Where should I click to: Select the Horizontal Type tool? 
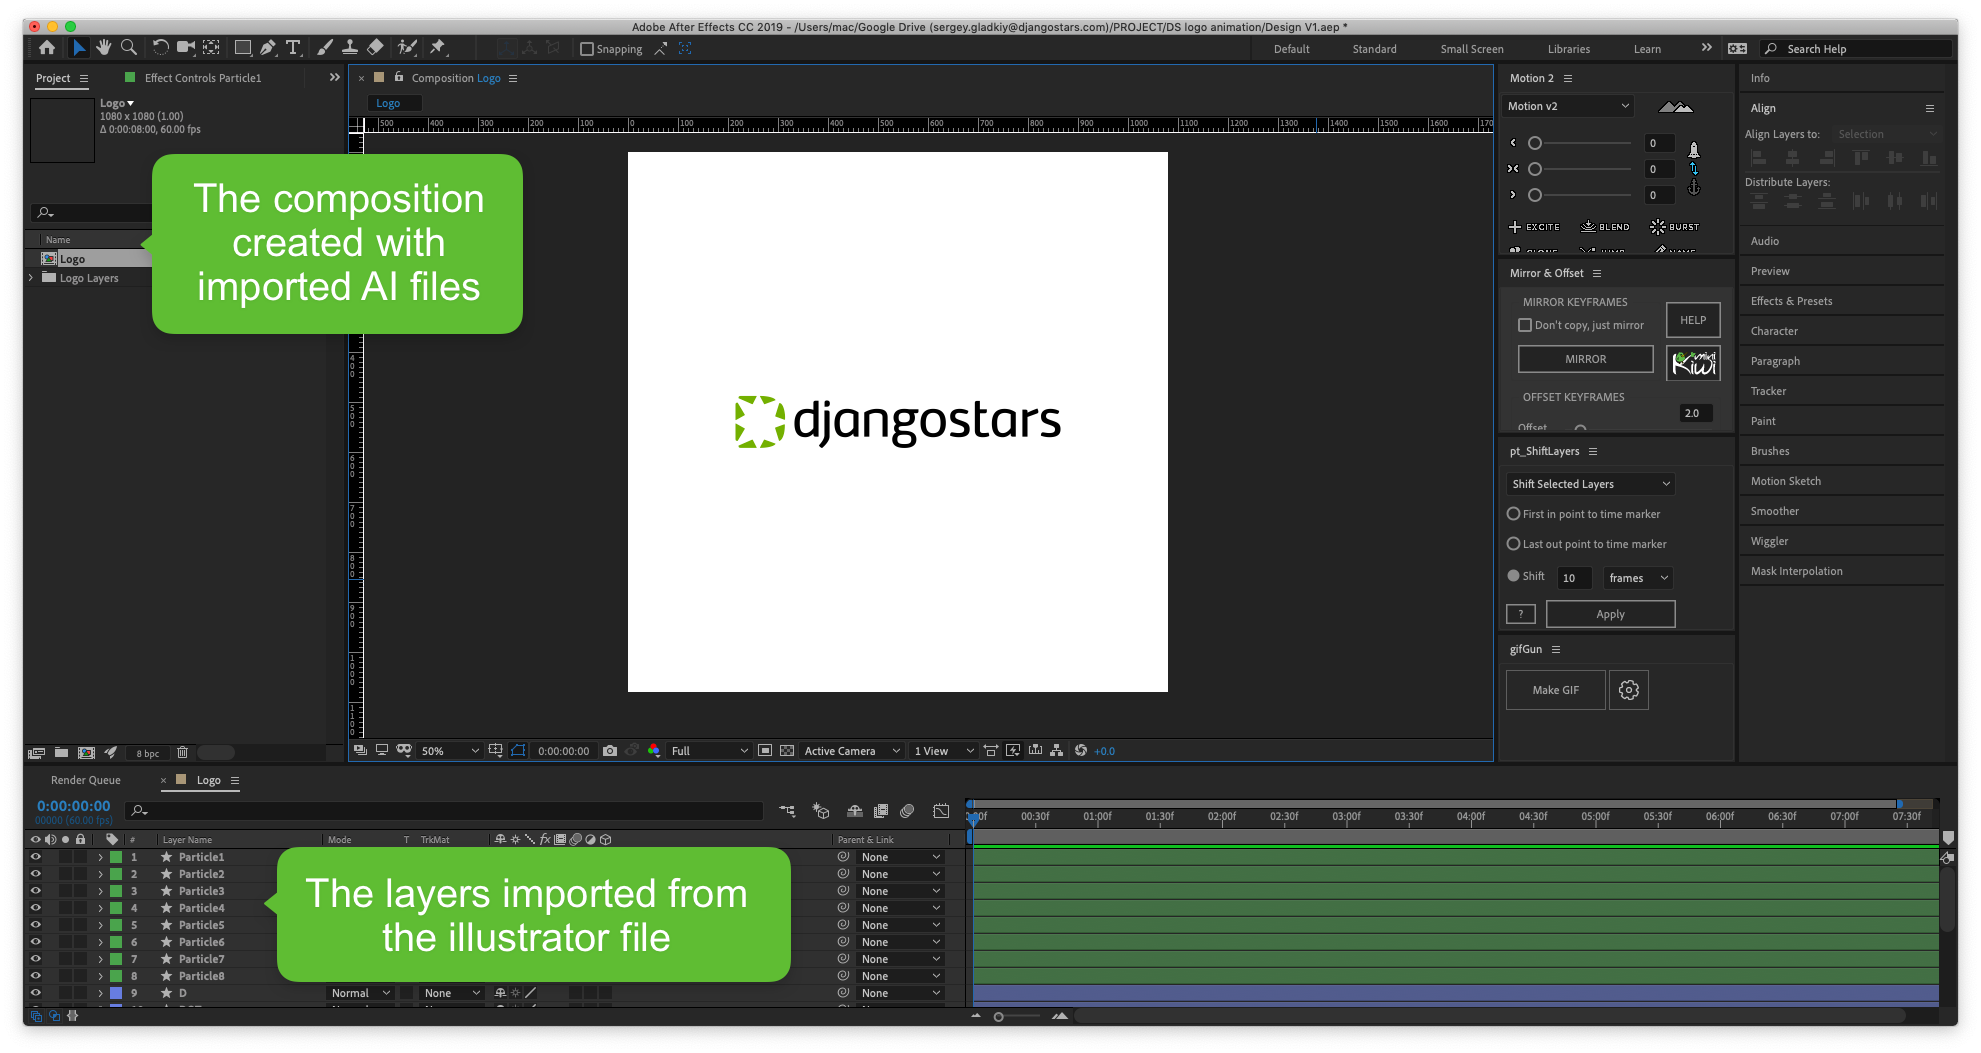tap(293, 47)
